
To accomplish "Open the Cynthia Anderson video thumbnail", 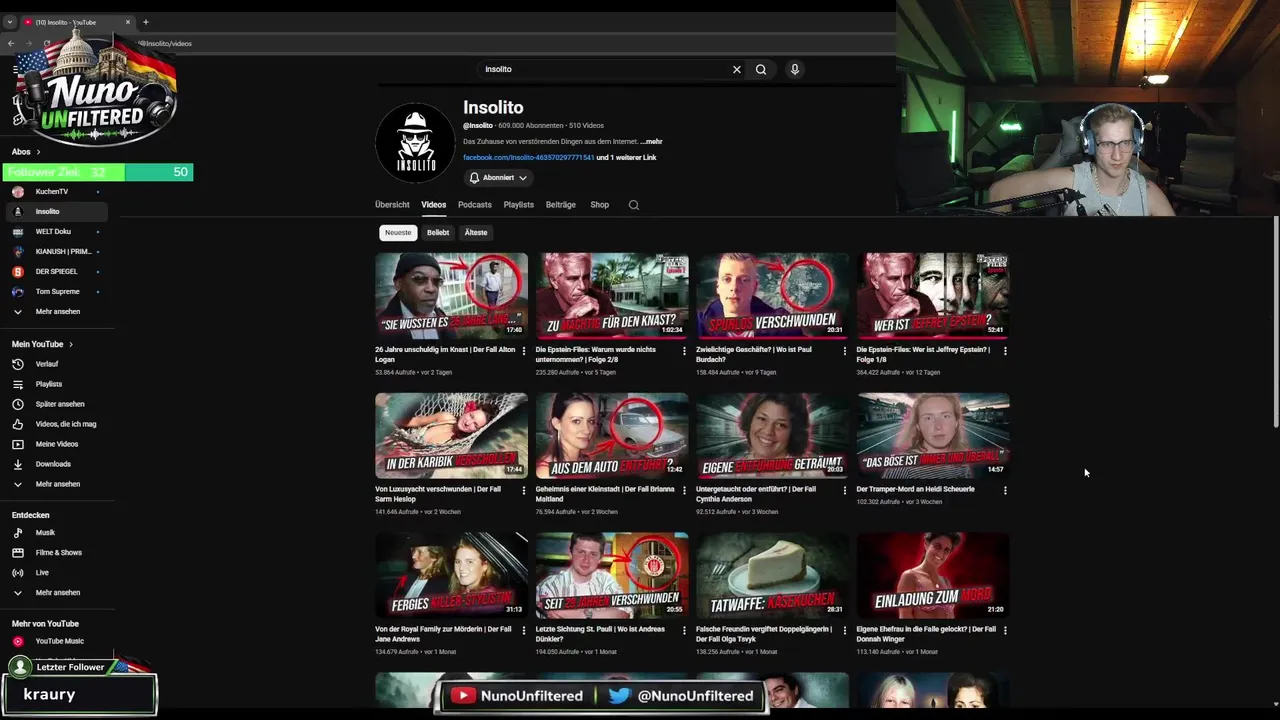I will click(772, 435).
